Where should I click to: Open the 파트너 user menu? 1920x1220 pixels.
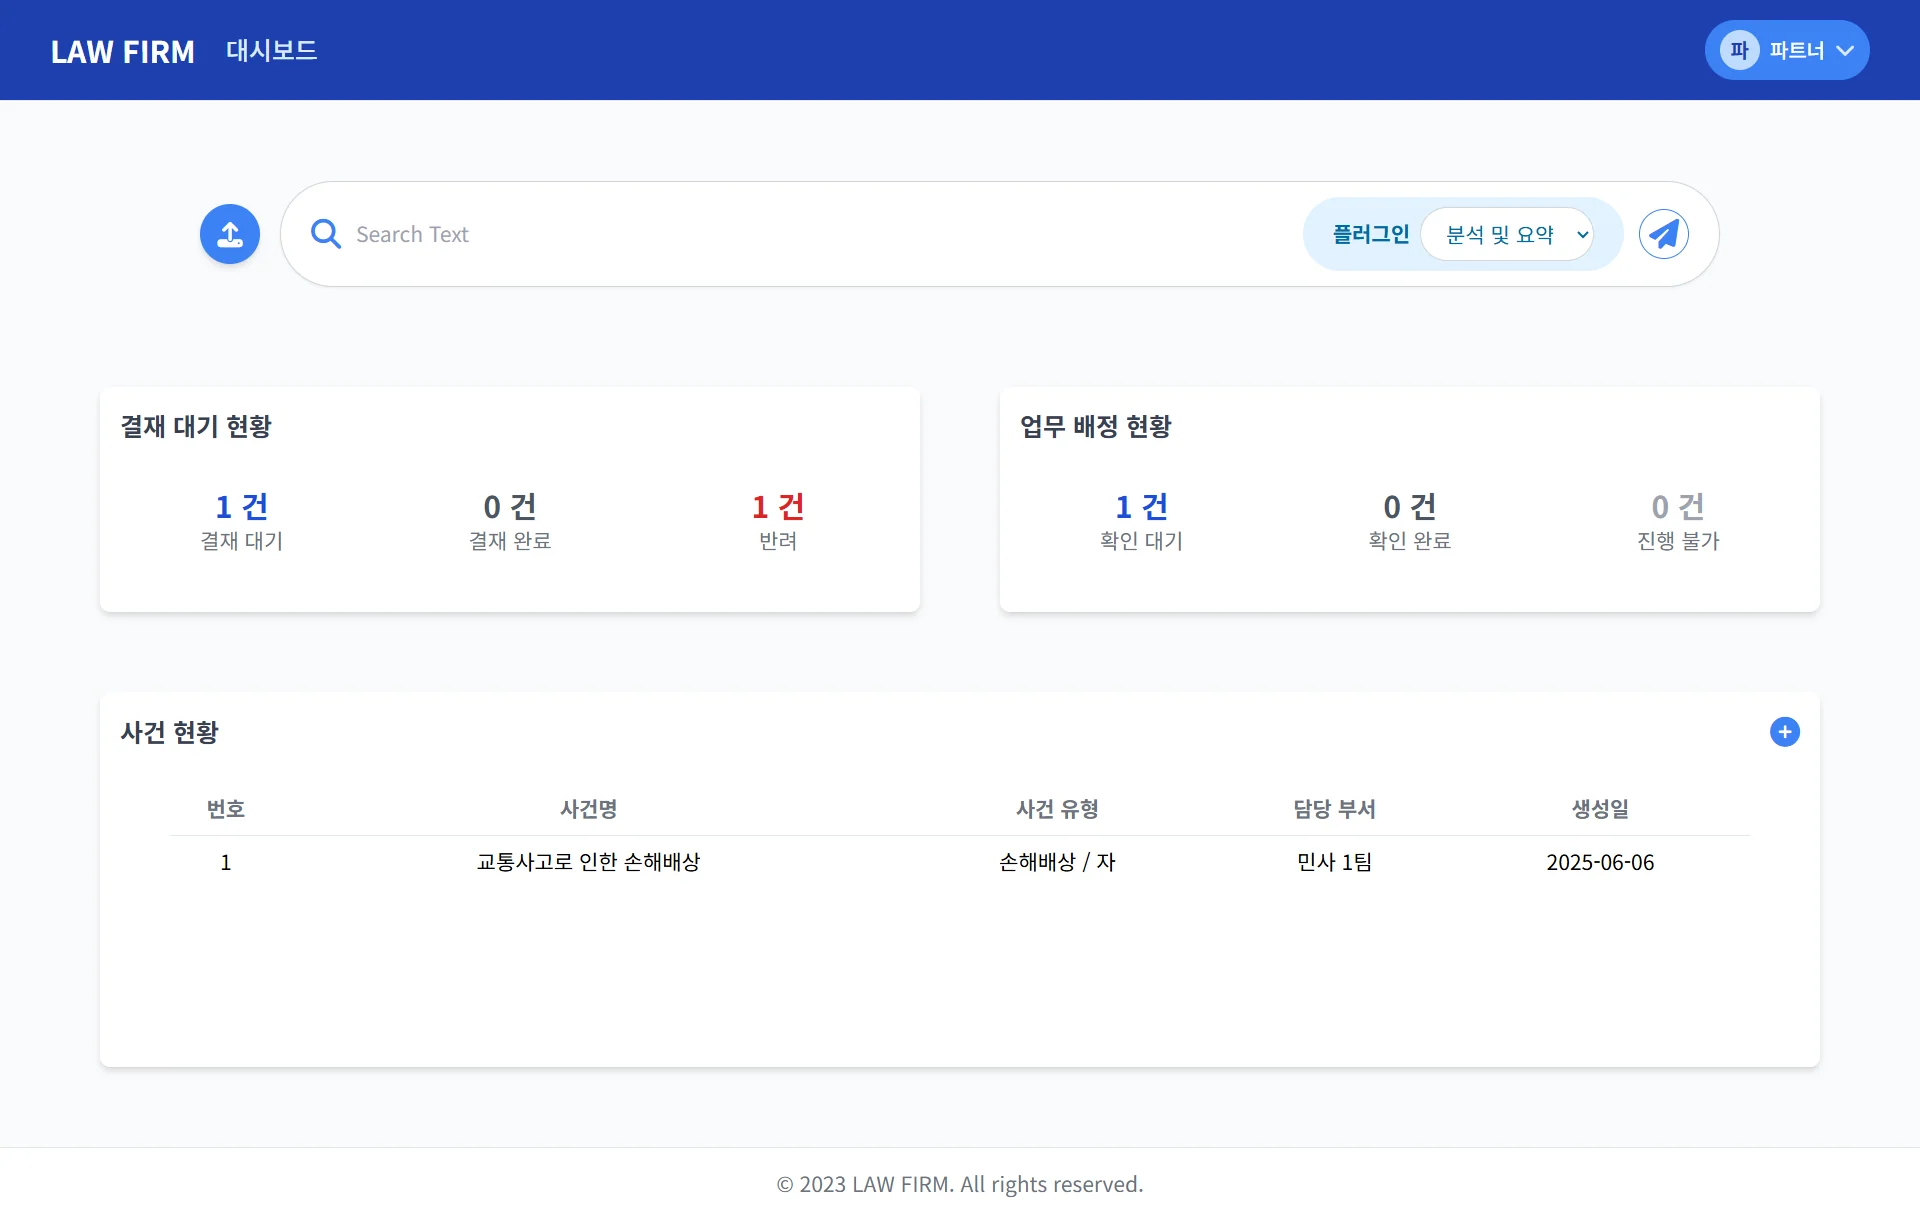click(1787, 50)
